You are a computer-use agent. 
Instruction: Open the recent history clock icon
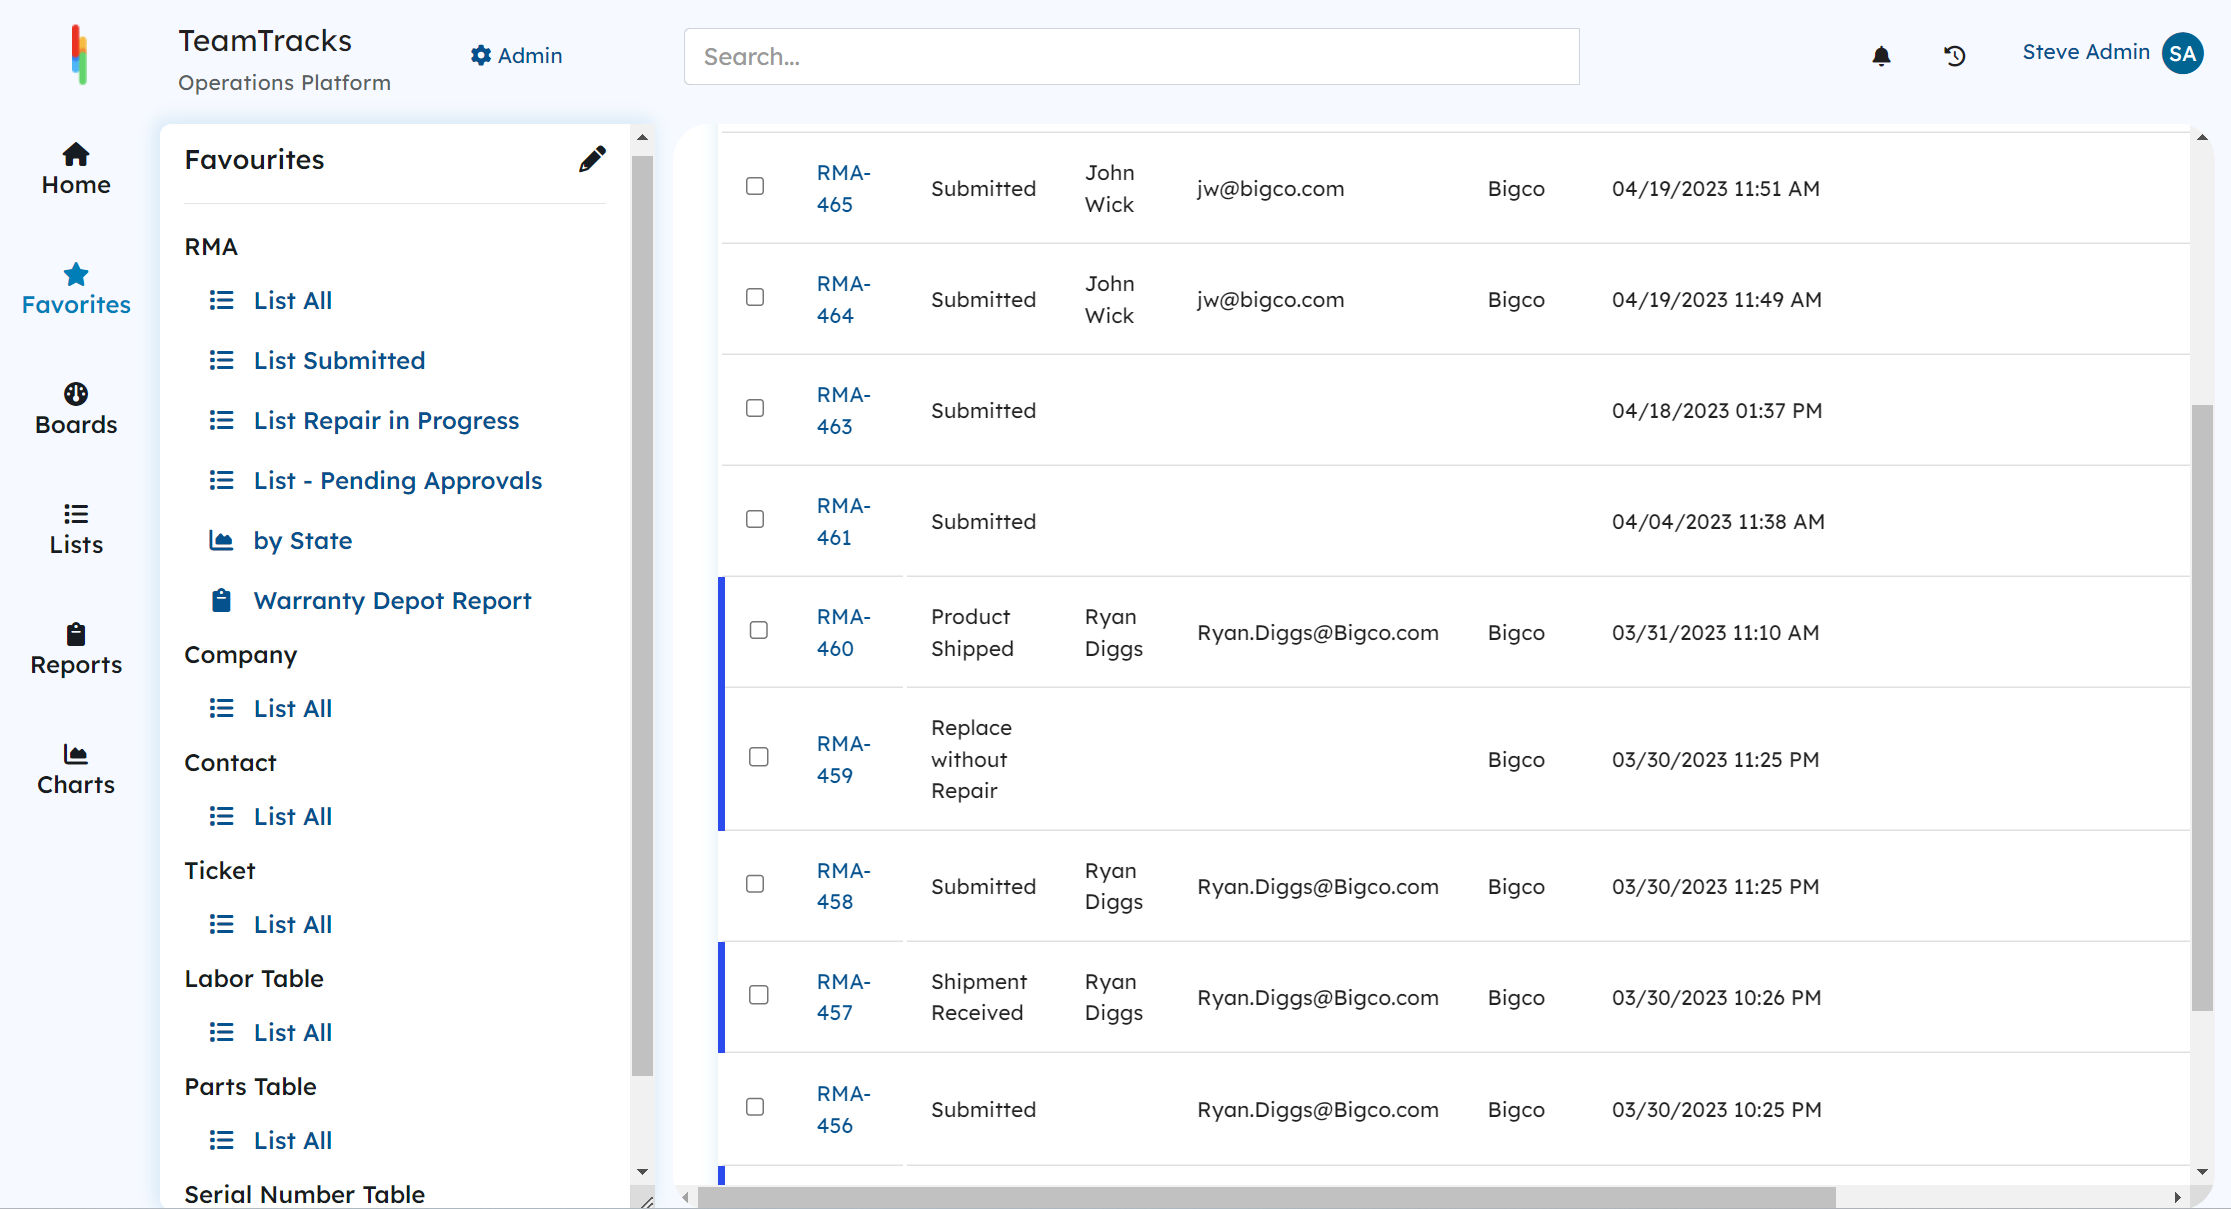pyautogui.click(x=1955, y=56)
